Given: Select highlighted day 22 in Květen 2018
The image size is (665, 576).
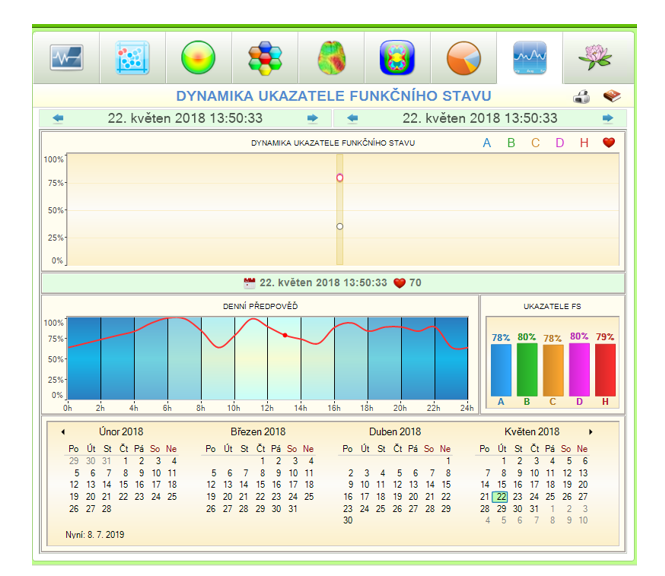Looking at the screenshot, I should coord(501,497).
